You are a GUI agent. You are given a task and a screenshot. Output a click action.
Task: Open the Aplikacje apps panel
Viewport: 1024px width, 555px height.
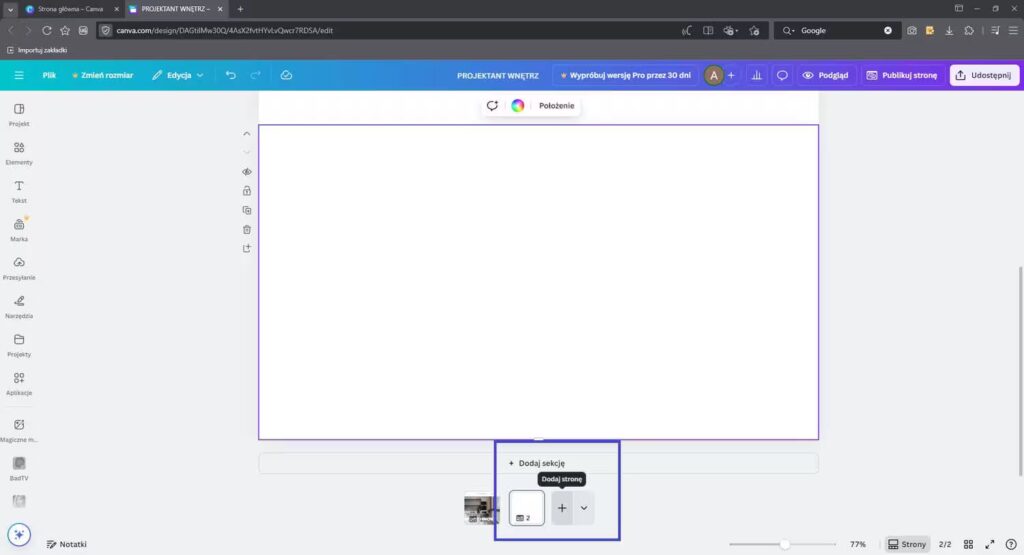tap(19, 384)
